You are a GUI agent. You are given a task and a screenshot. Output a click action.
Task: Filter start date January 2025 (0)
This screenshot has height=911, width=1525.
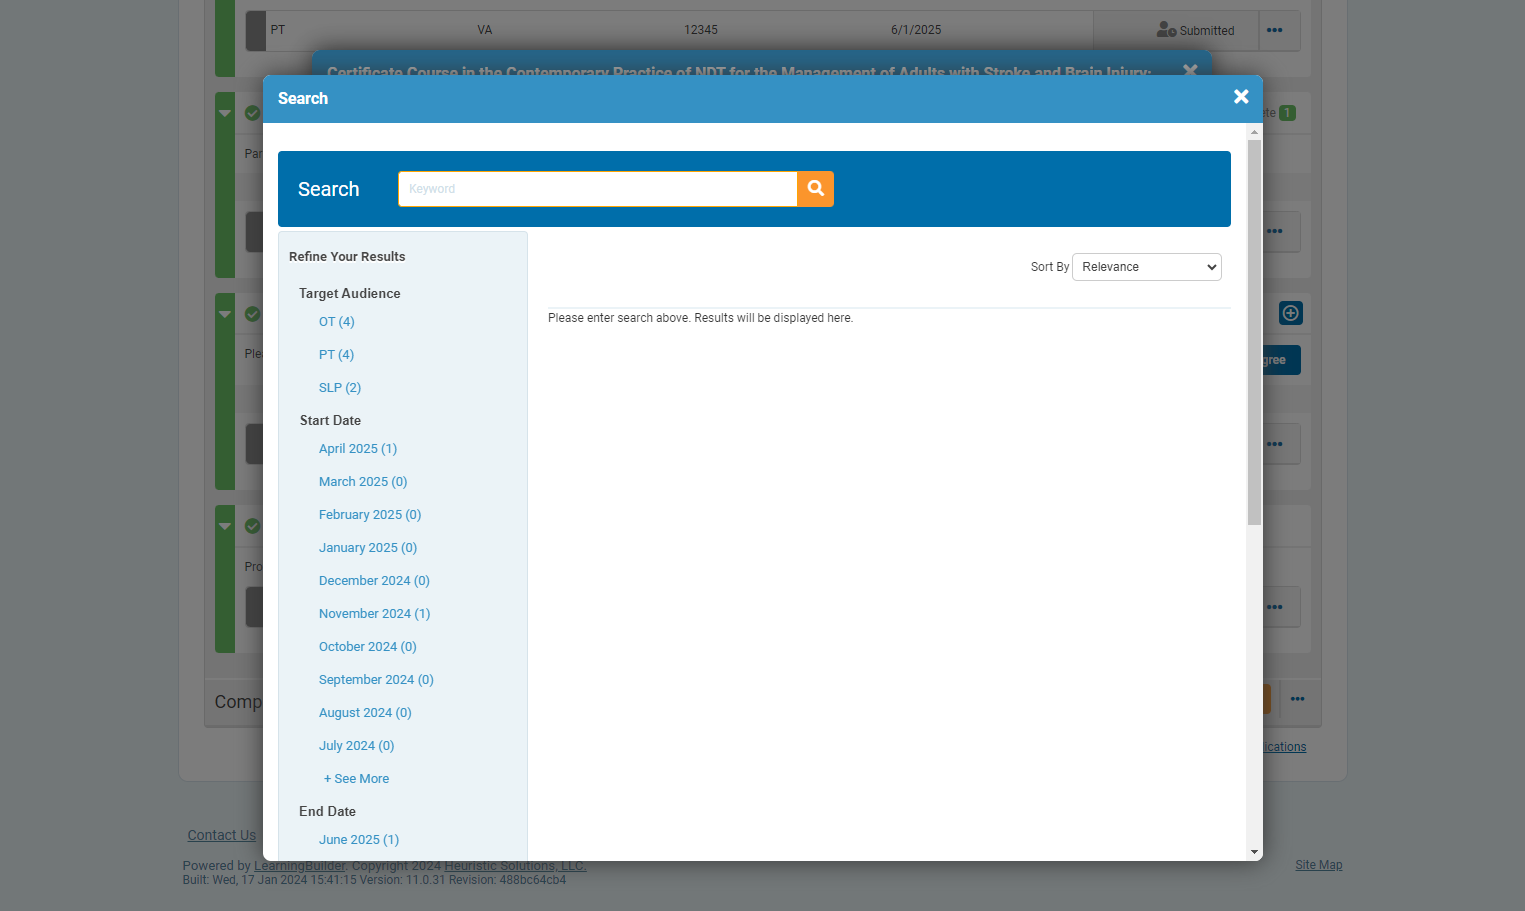pyautogui.click(x=368, y=548)
